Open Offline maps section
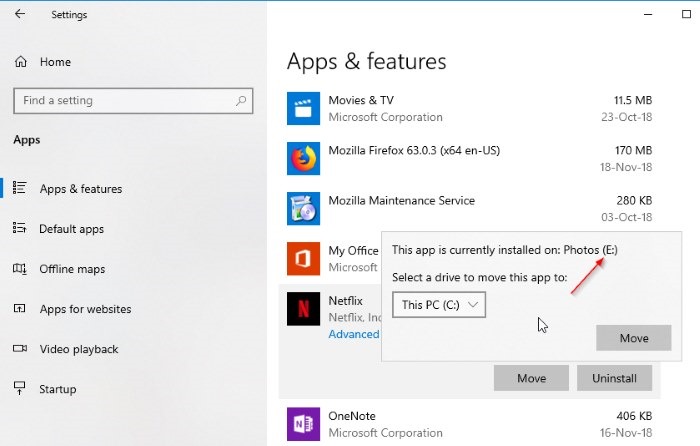This screenshot has width=700, height=446. (72, 269)
